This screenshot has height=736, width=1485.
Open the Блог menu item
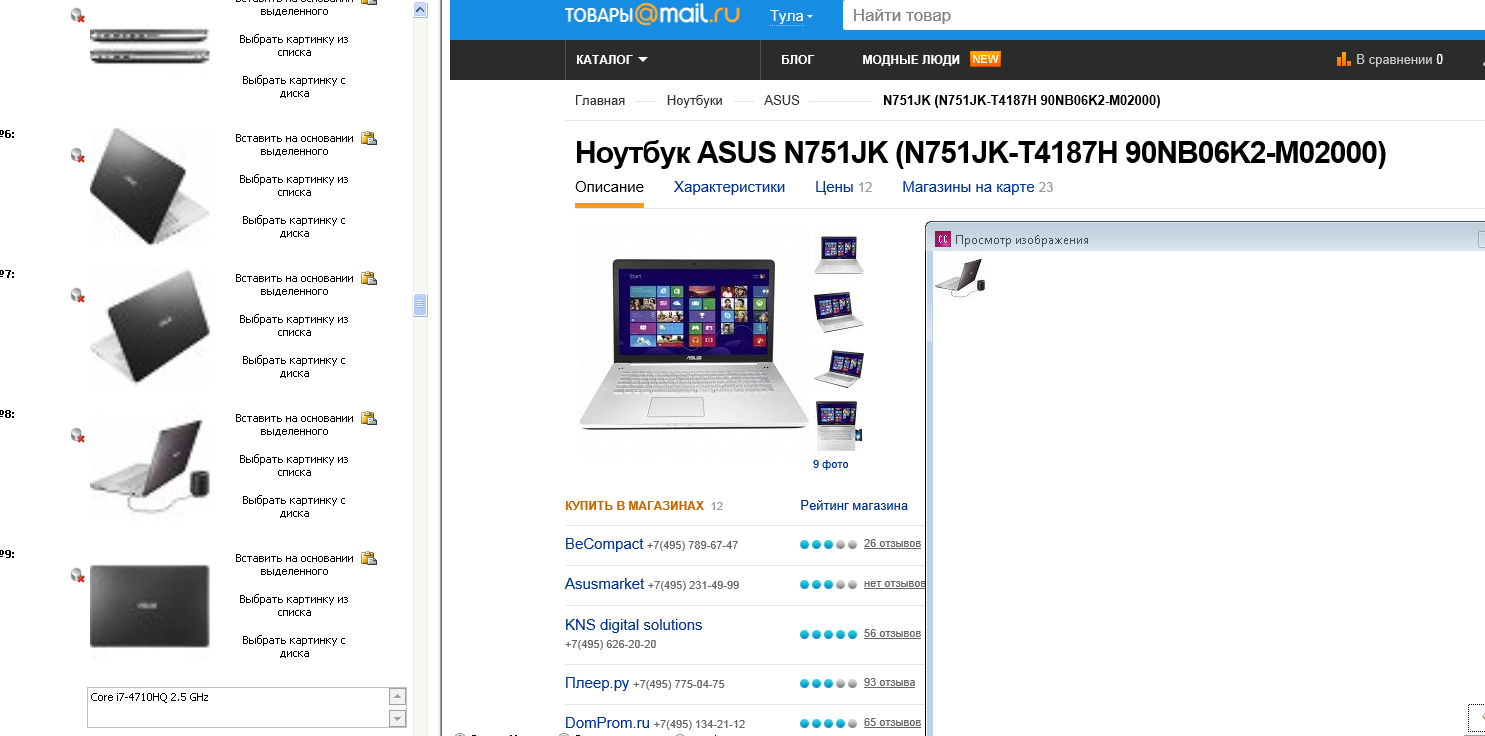pyautogui.click(x=798, y=60)
